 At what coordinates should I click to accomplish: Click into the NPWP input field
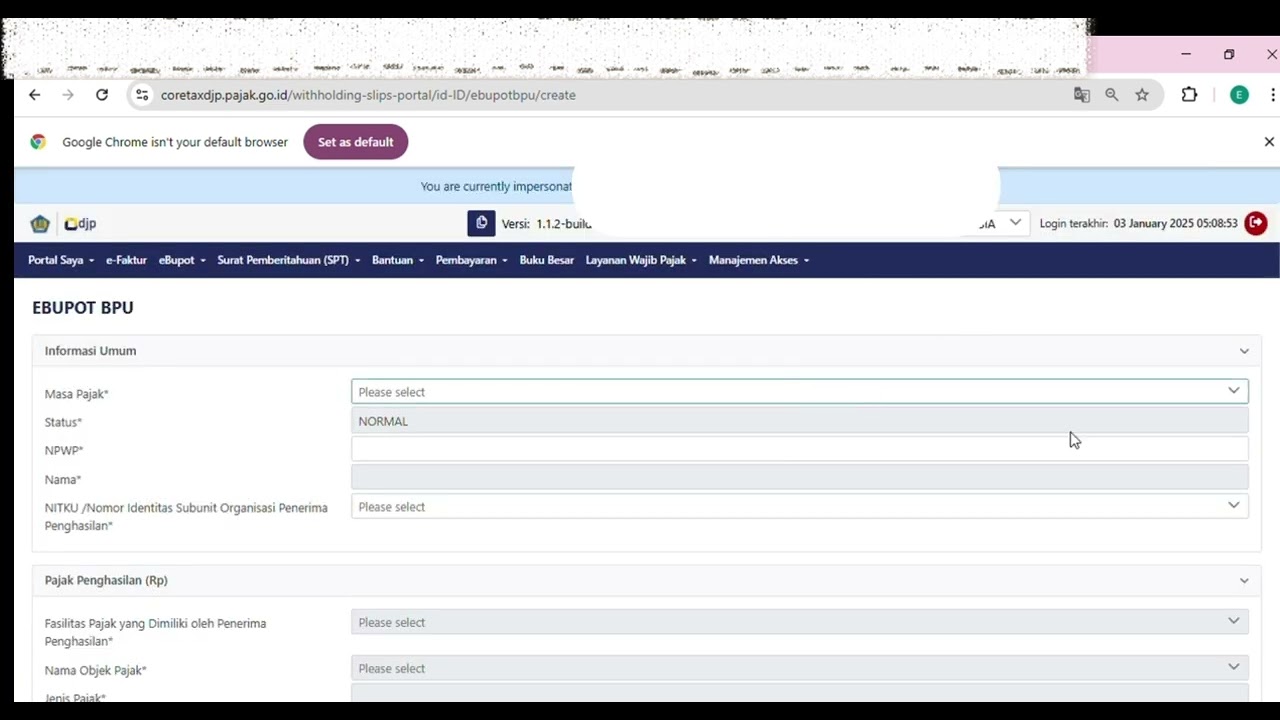[x=799, y=450]
